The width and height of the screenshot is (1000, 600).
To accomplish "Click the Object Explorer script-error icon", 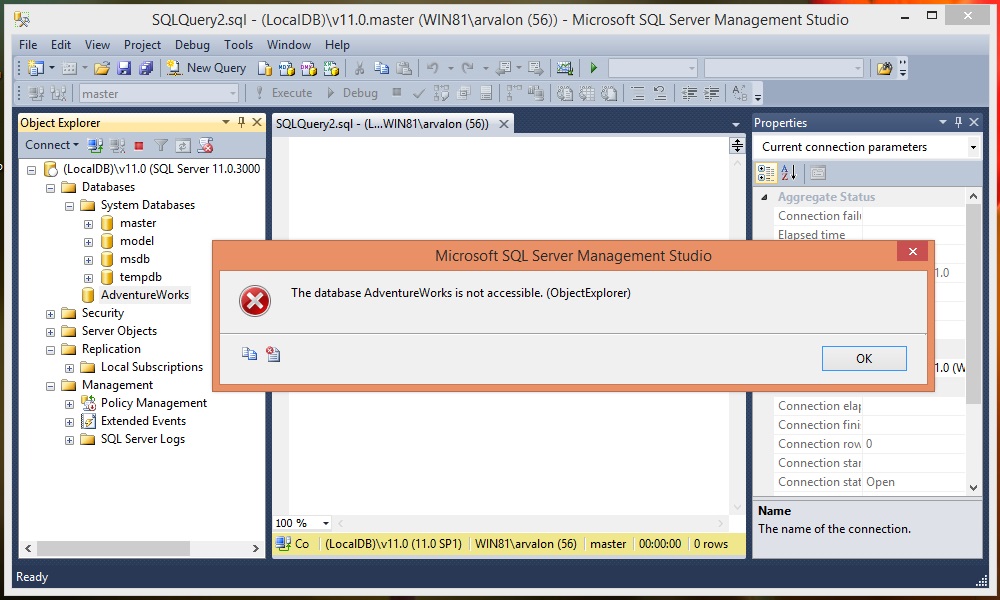I will tap(205, 145).
